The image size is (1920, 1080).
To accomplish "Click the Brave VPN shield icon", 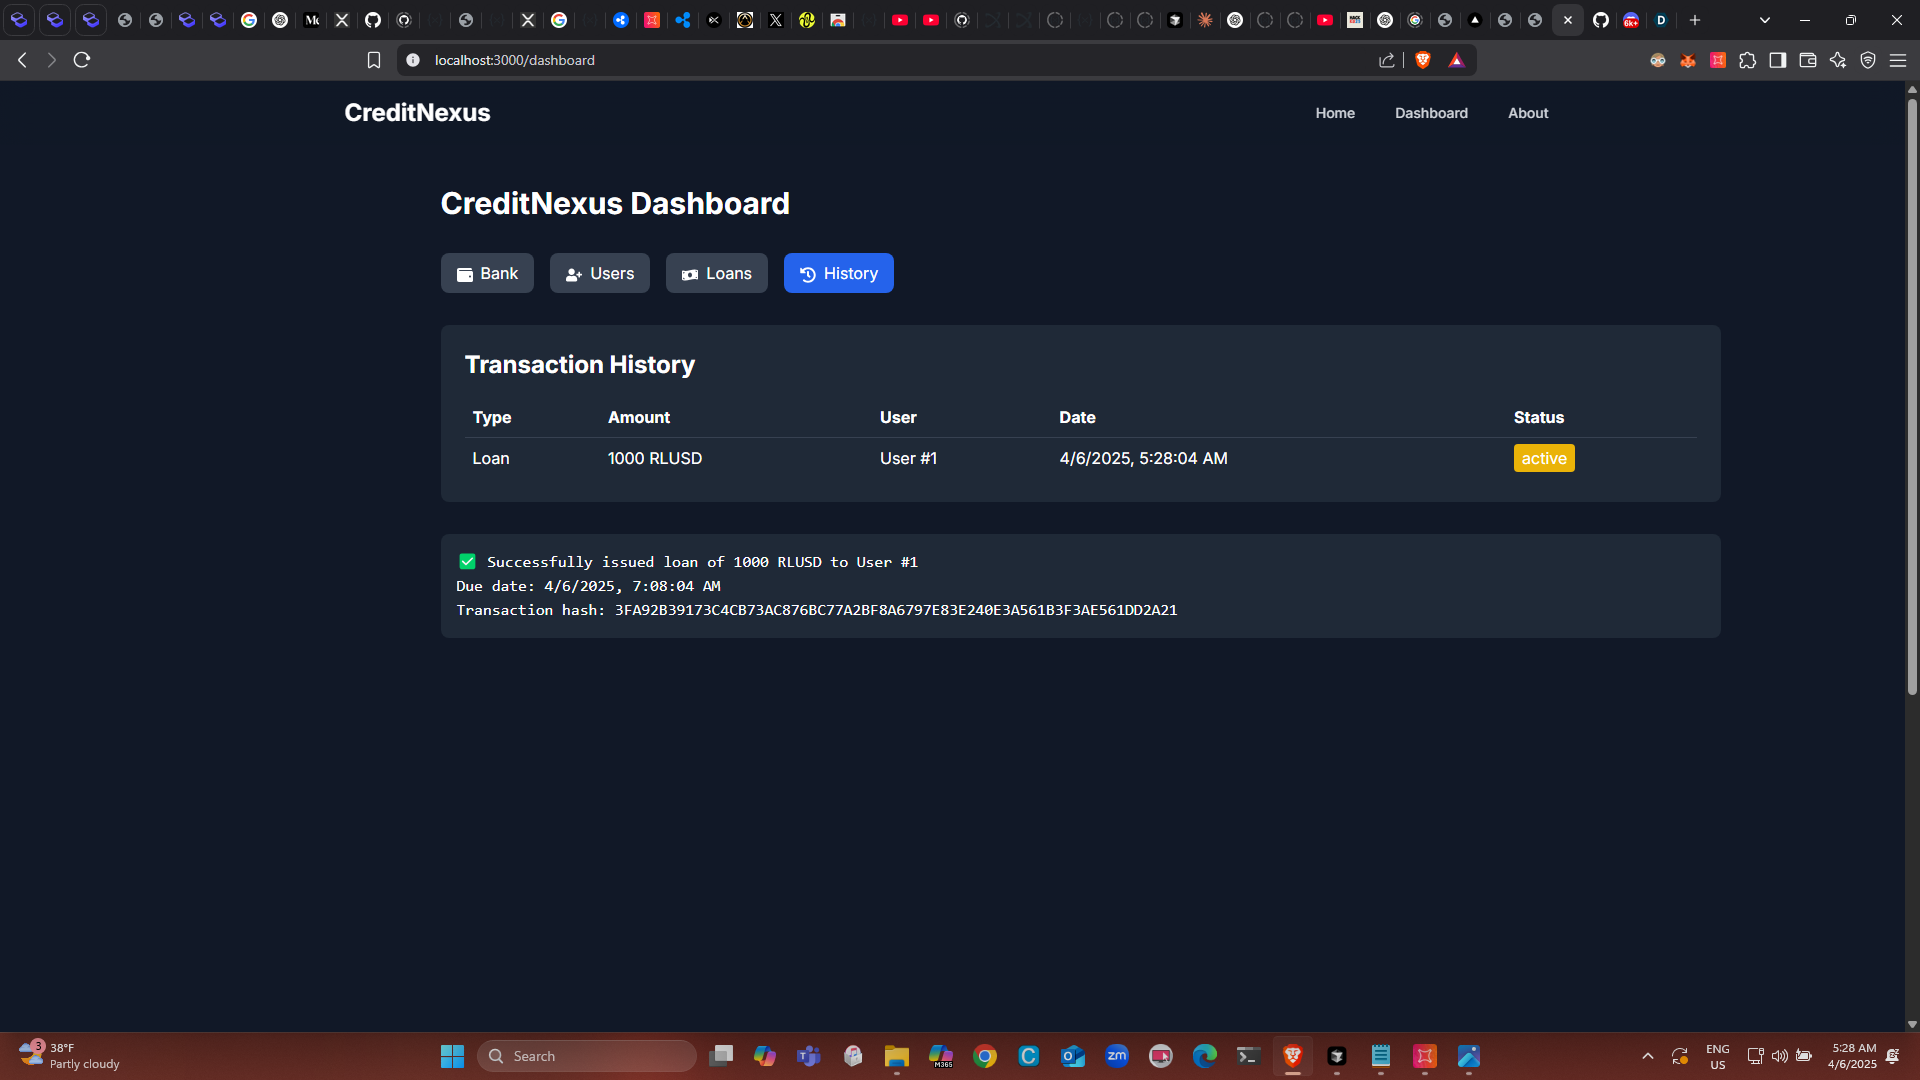I will click(x=1867, y=60).
